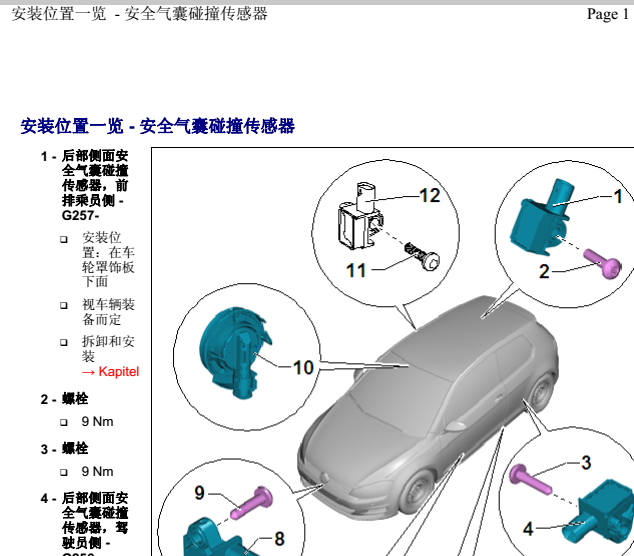Click callout number 3 in diagram
Image resolution: width=634 pixels, height=556 pixels.
(x=586, y=463)
